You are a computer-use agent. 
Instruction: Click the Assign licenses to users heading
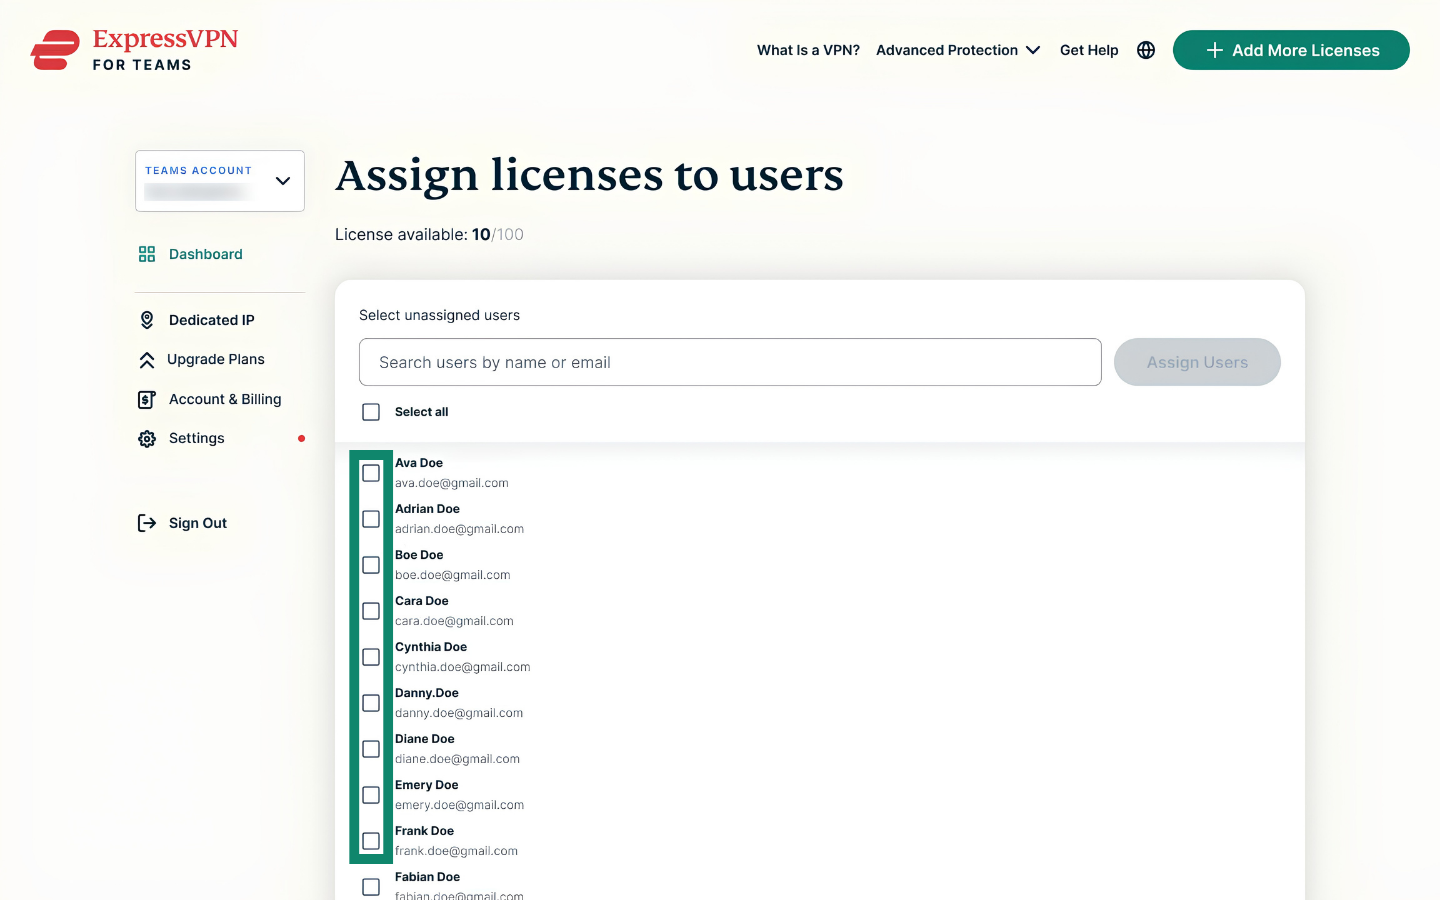tap(590, 176)
